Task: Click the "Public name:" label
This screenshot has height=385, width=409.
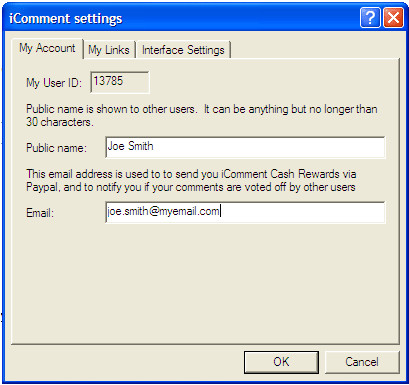Action: click(x=56, y=148)
